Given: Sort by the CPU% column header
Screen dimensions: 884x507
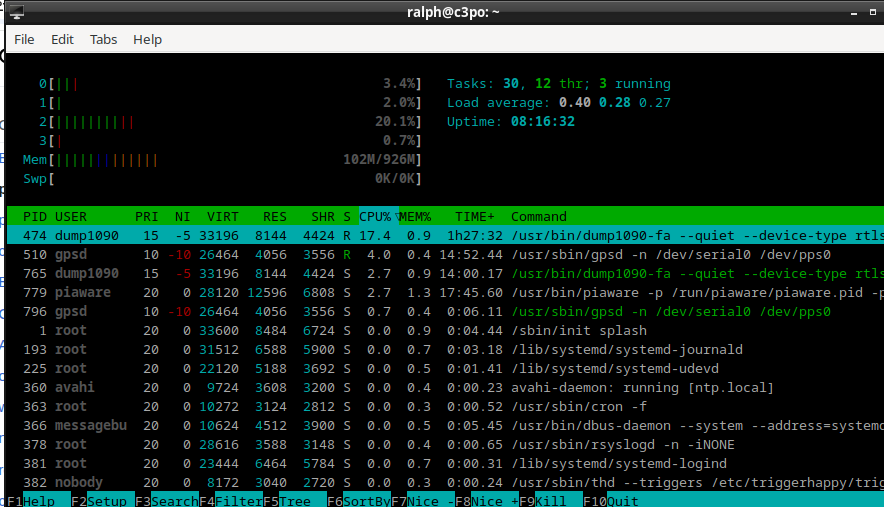Looking at the screenshot, I should (376, 217).
